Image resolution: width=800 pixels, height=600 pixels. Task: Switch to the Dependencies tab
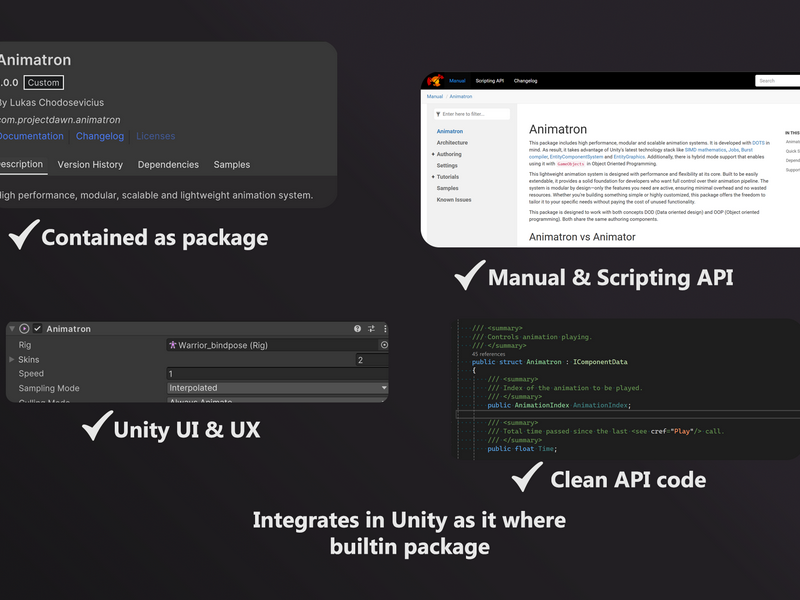click(168, 165)
